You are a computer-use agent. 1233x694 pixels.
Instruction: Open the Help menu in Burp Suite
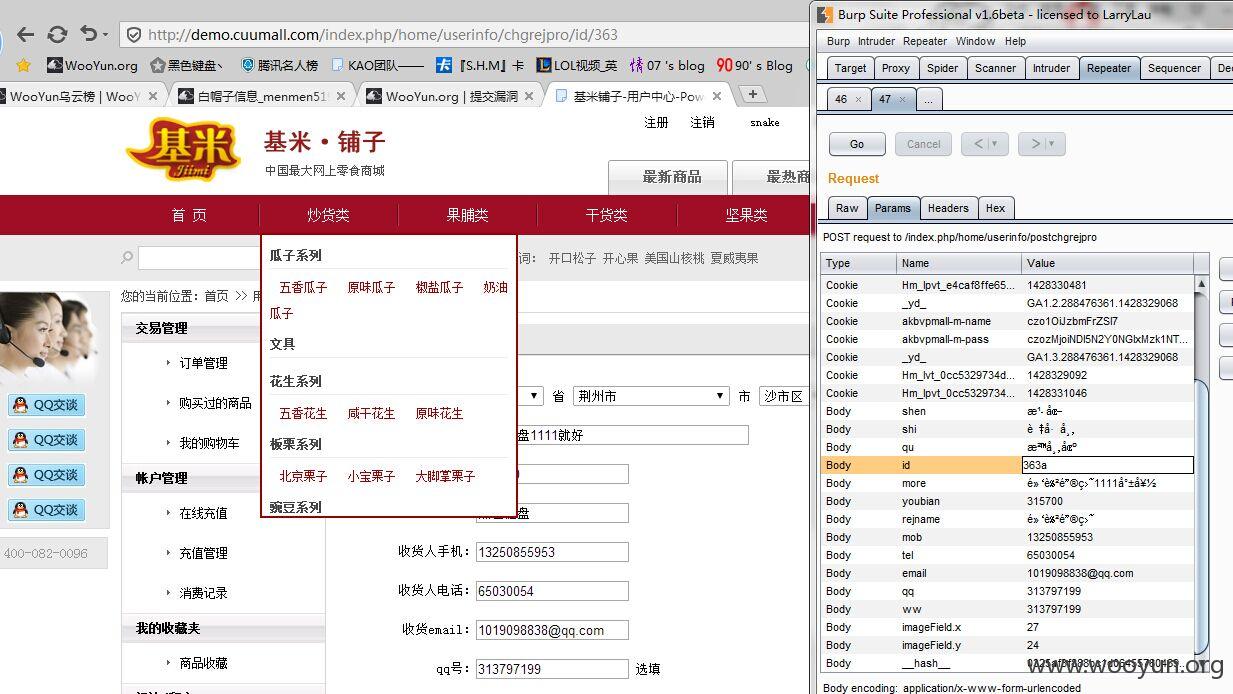[1015, 41]
